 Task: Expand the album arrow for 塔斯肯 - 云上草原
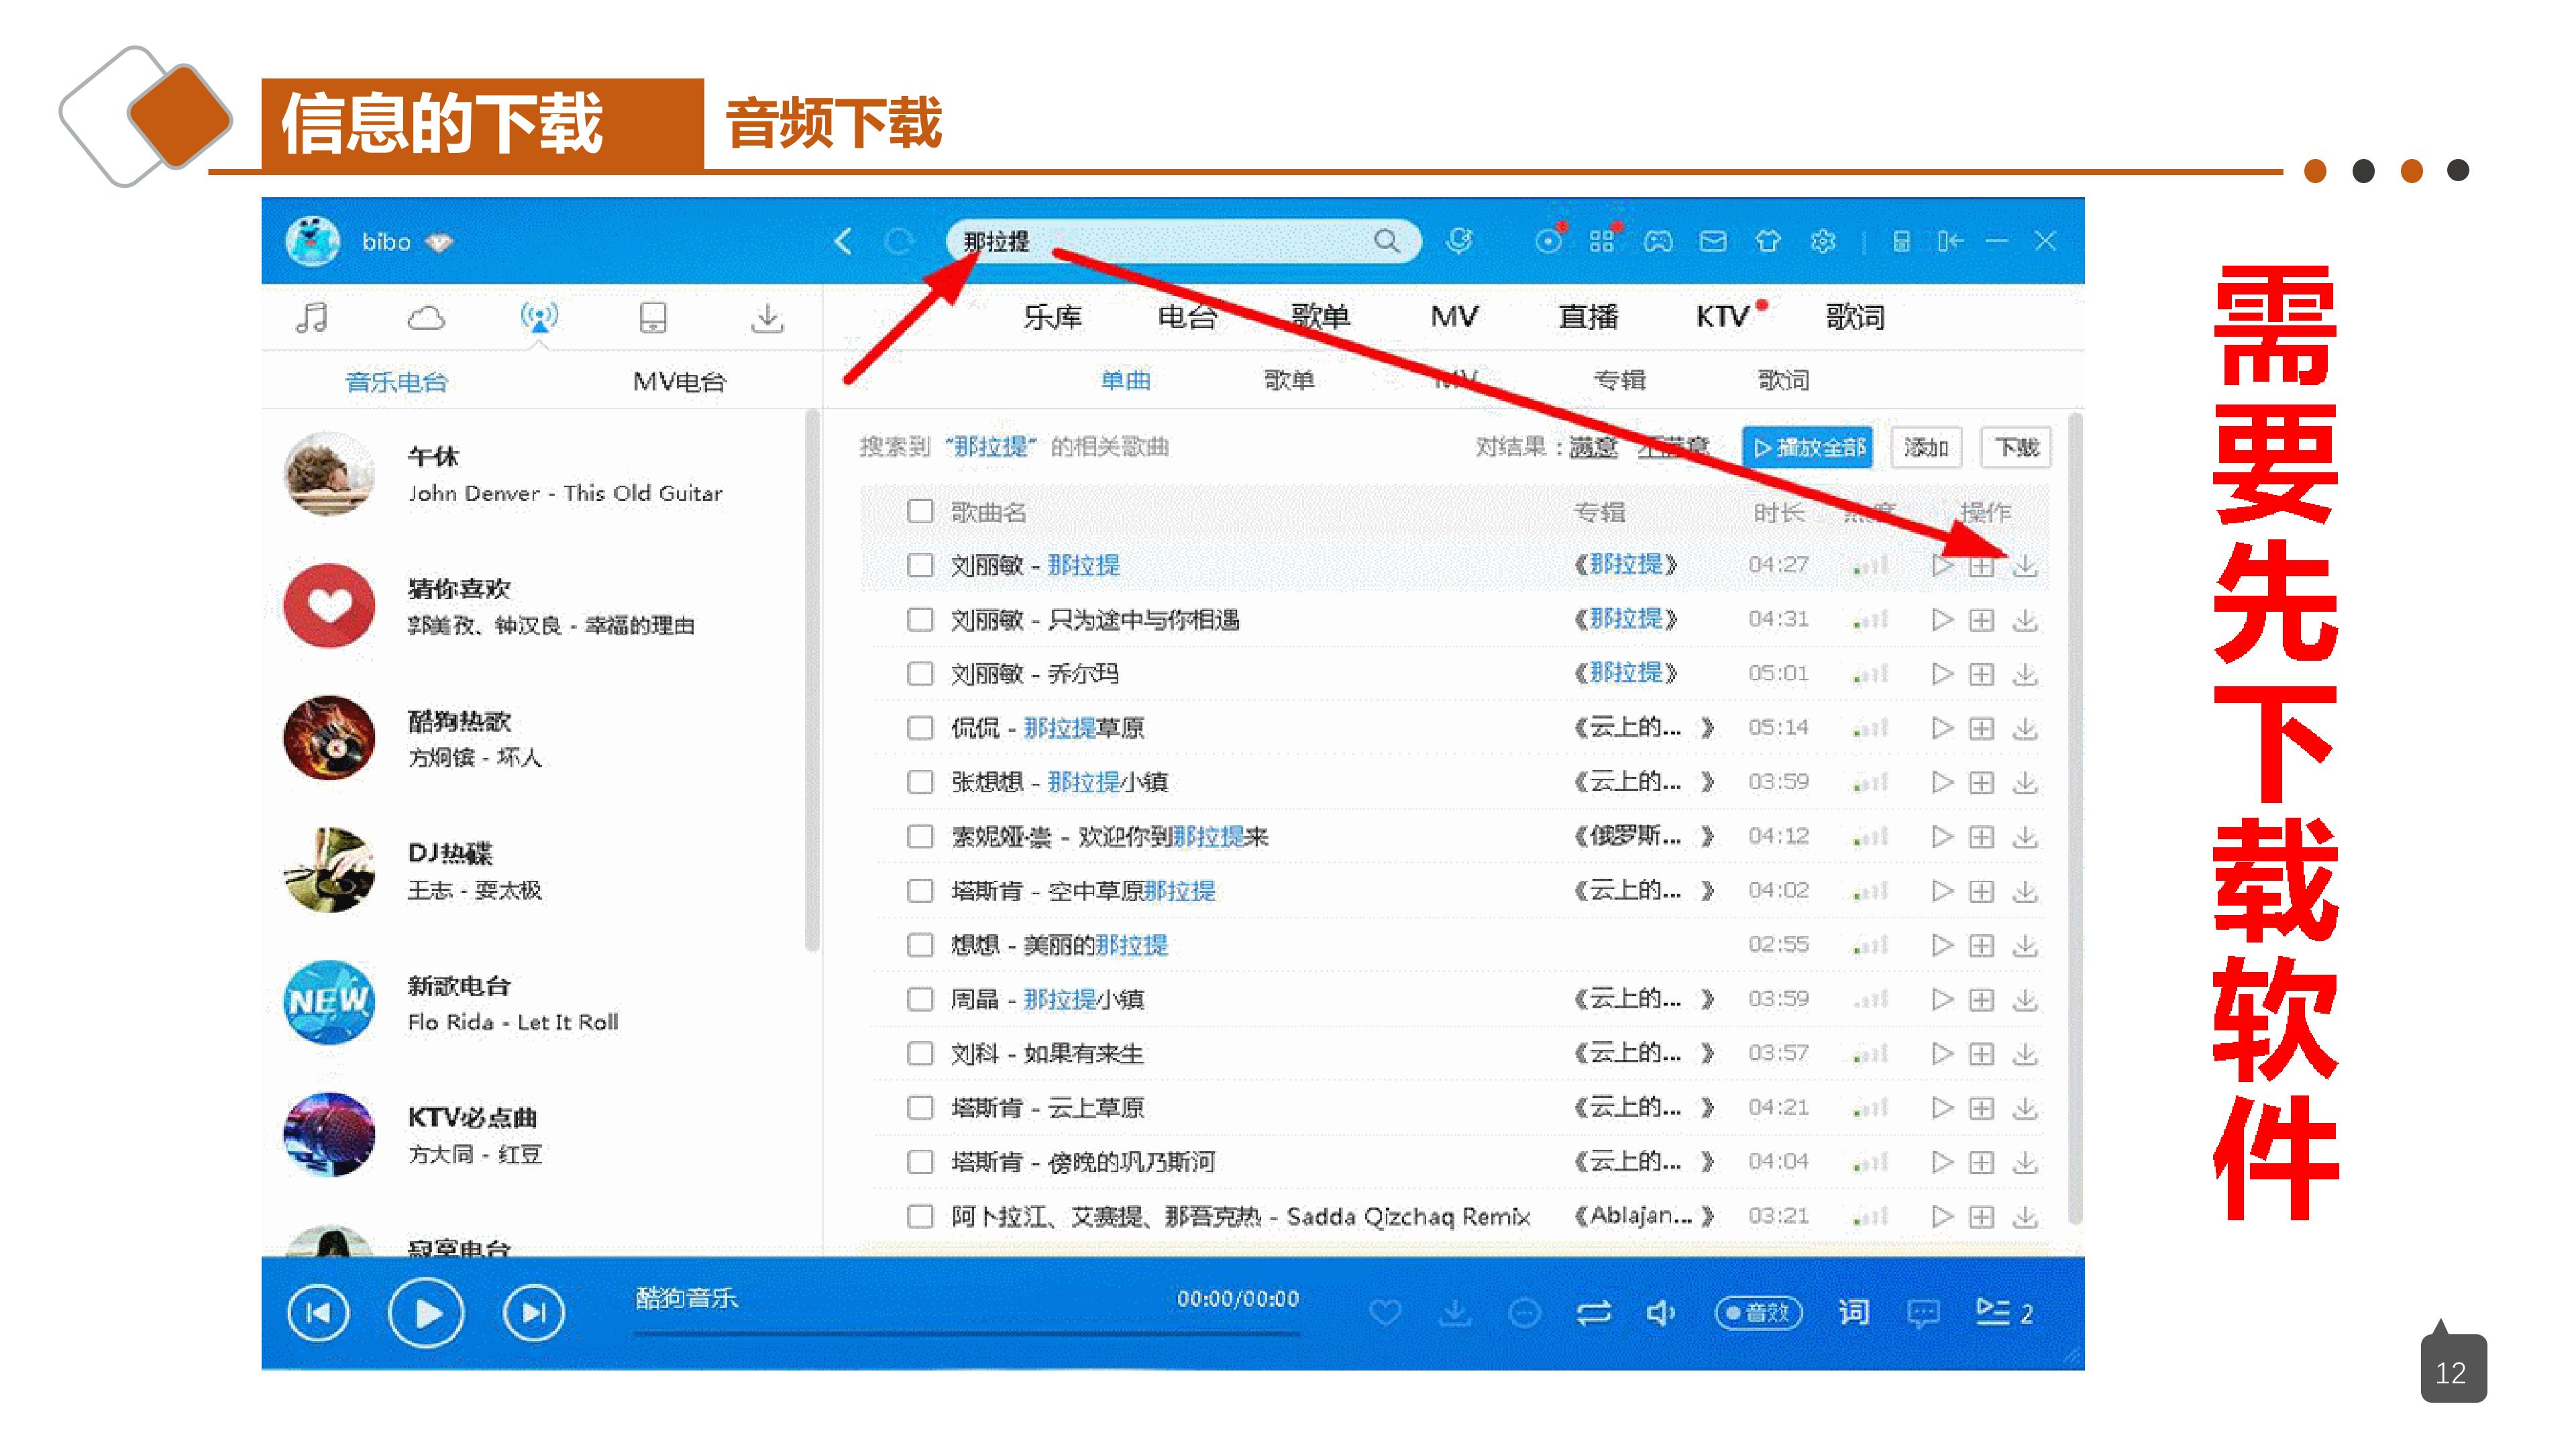[x=1708, y=1107]
